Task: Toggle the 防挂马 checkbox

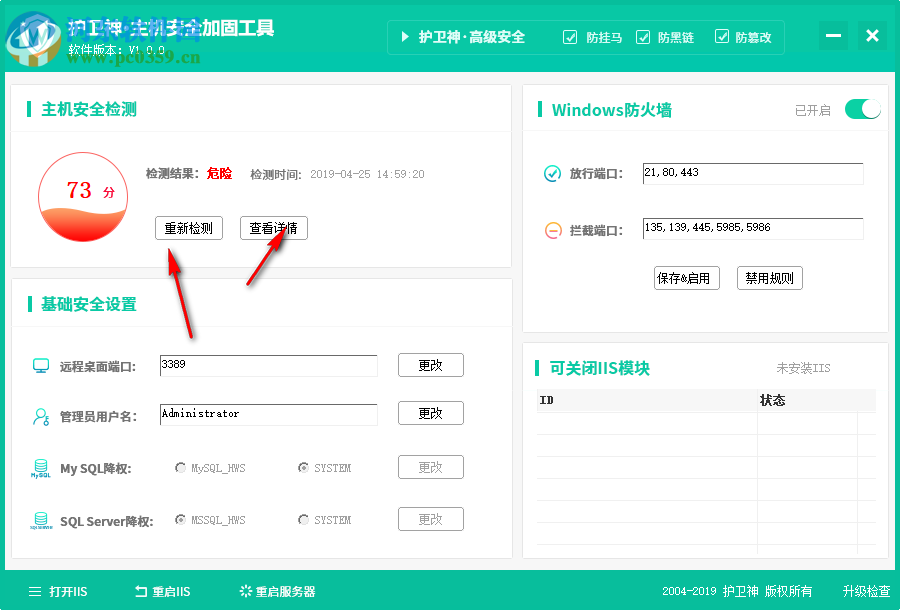Action: [570, 37]
